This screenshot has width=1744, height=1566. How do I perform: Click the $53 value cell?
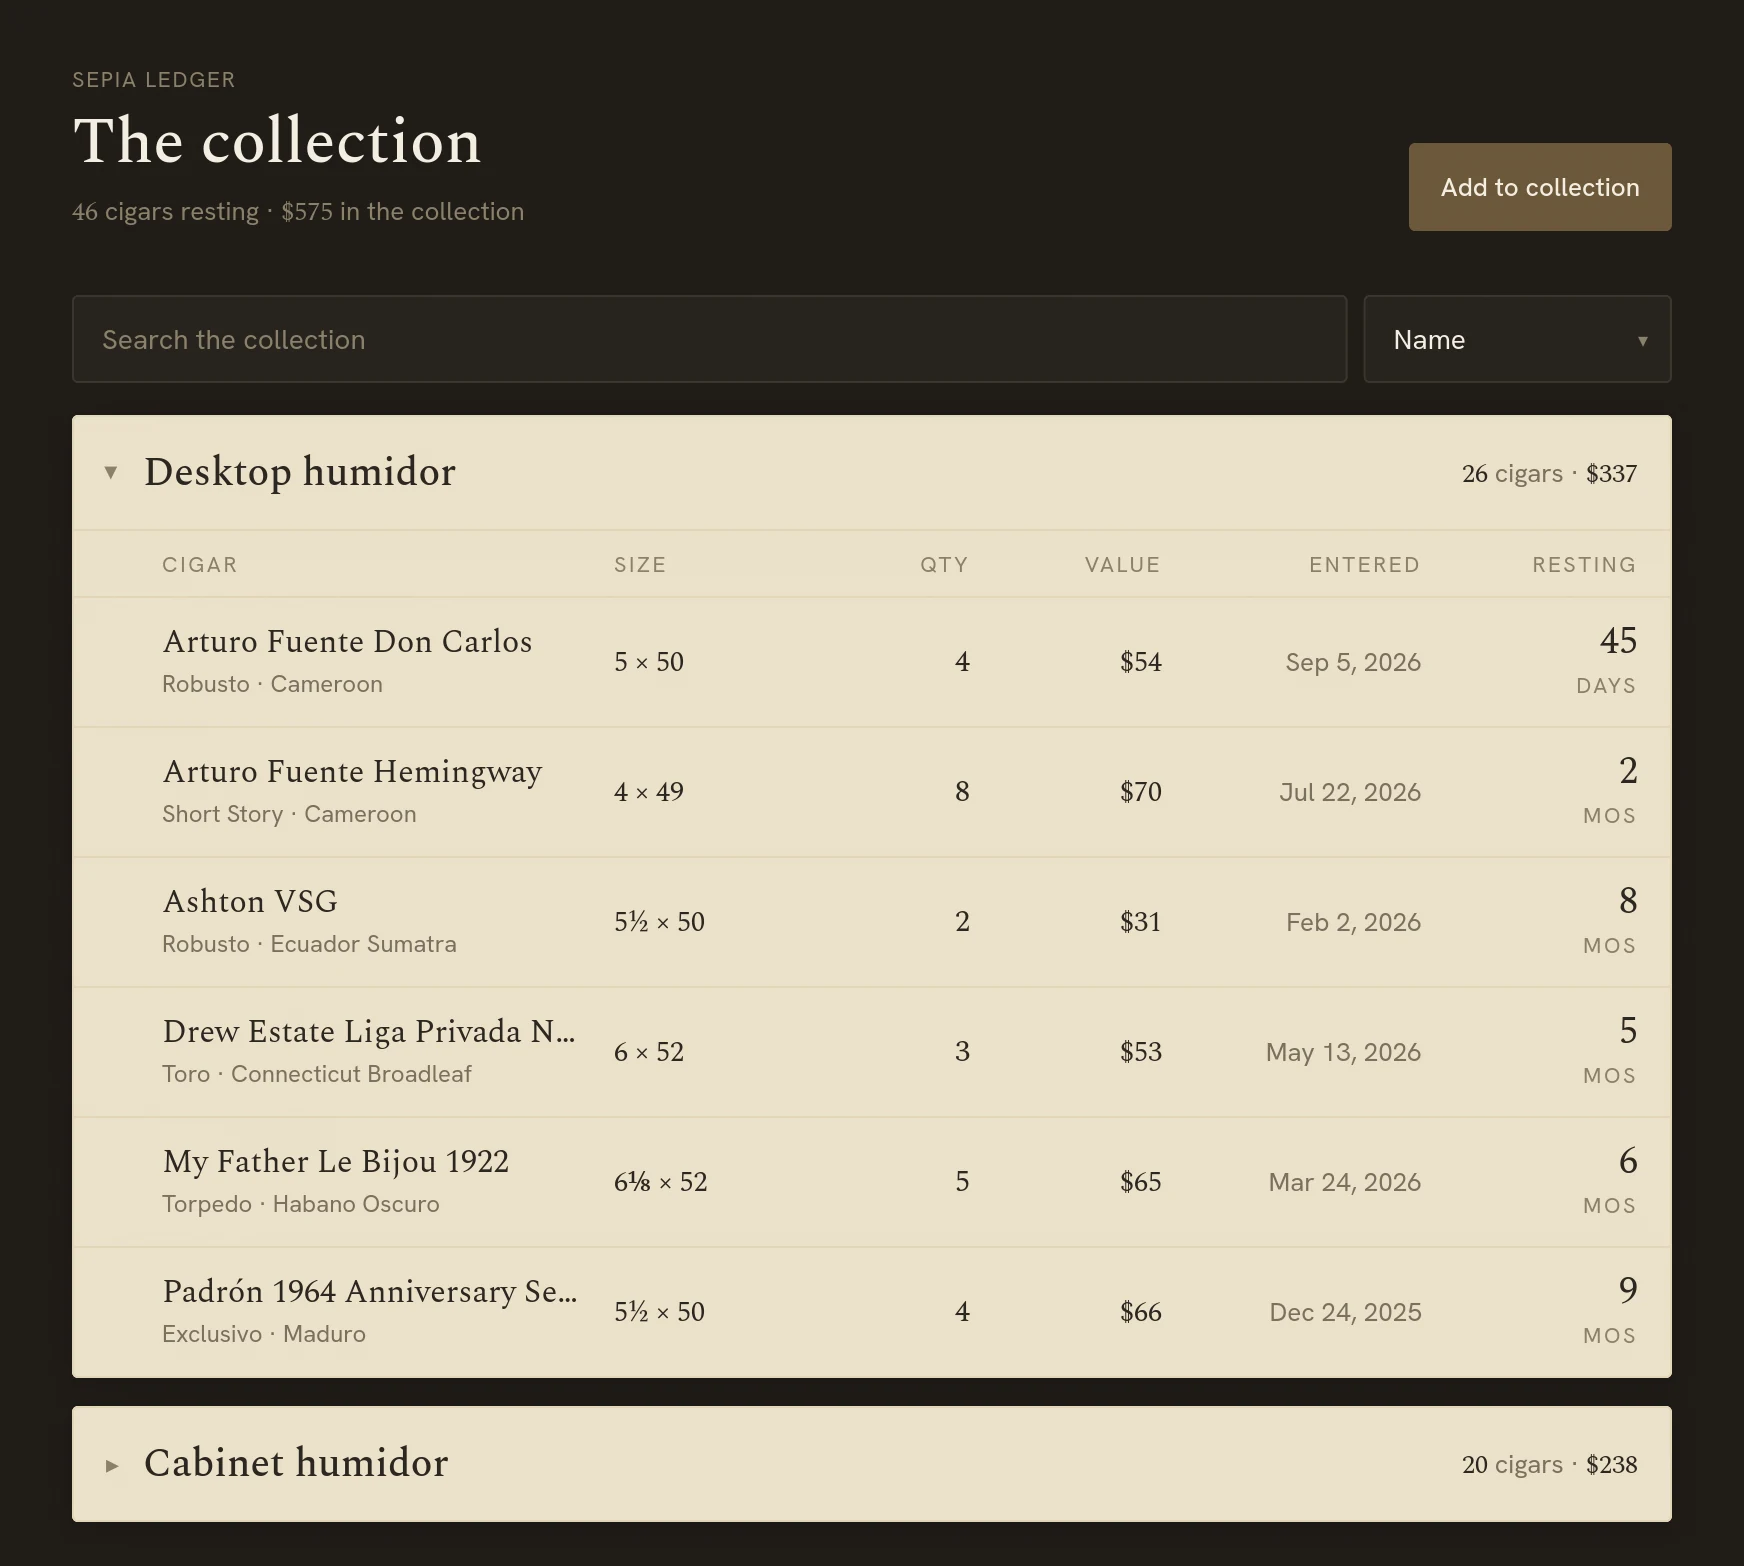tap(1140, 1052)
